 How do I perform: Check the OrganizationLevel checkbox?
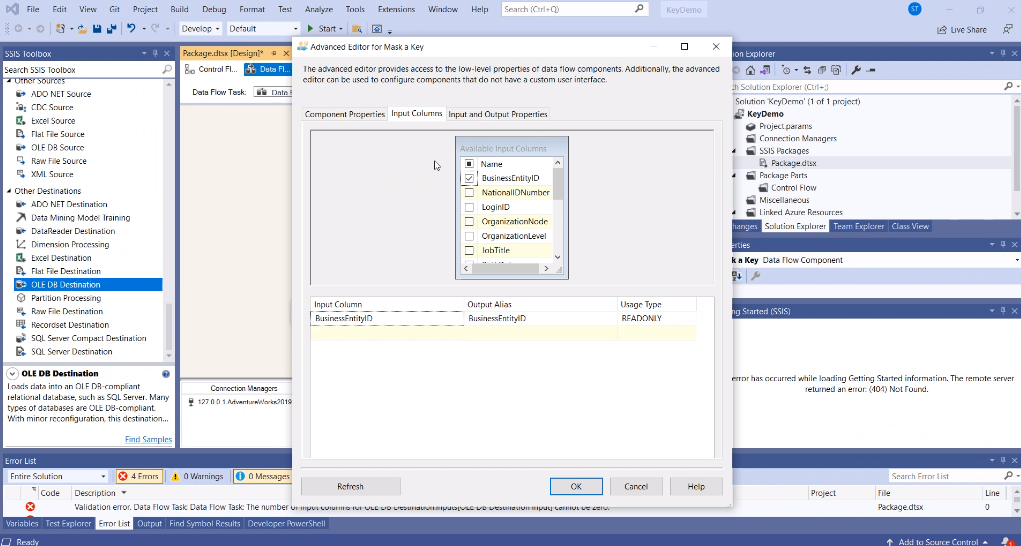[469, 236]
